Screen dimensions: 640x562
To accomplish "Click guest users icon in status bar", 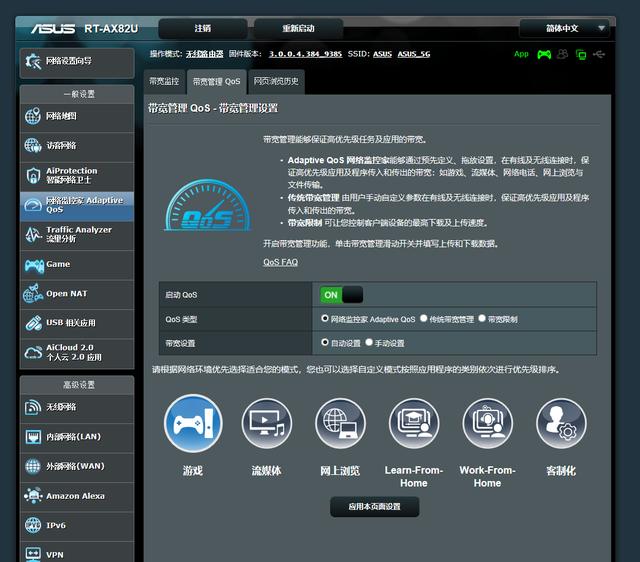I will 562,54.
